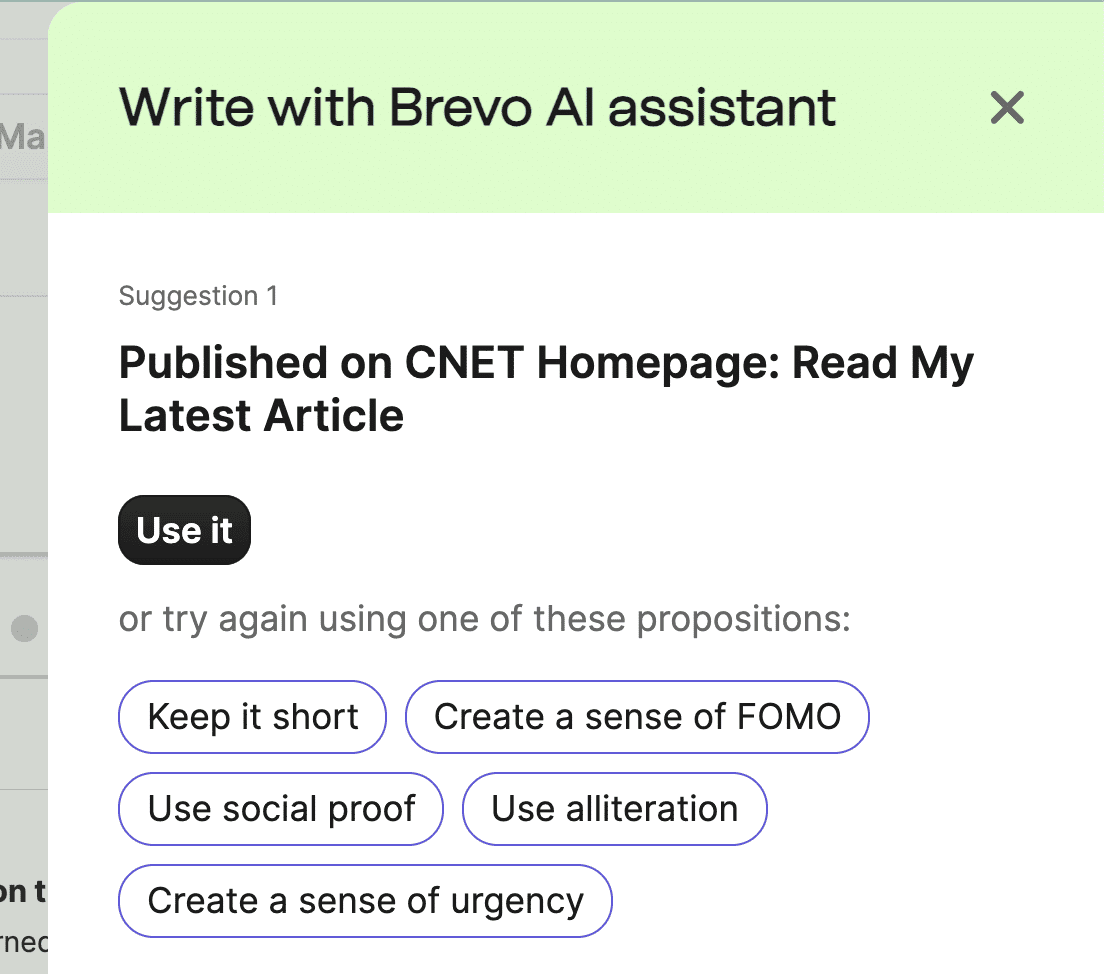Select the Use alliteration chip
Viewport: 1104px width, 974px height.
pyautogui.click(x=615, y=808)
